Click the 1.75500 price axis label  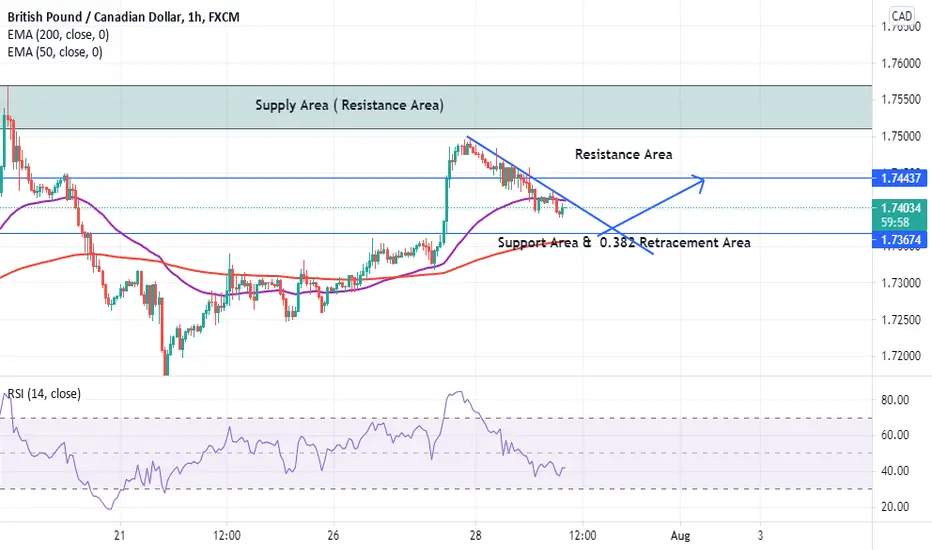[901, 99]
